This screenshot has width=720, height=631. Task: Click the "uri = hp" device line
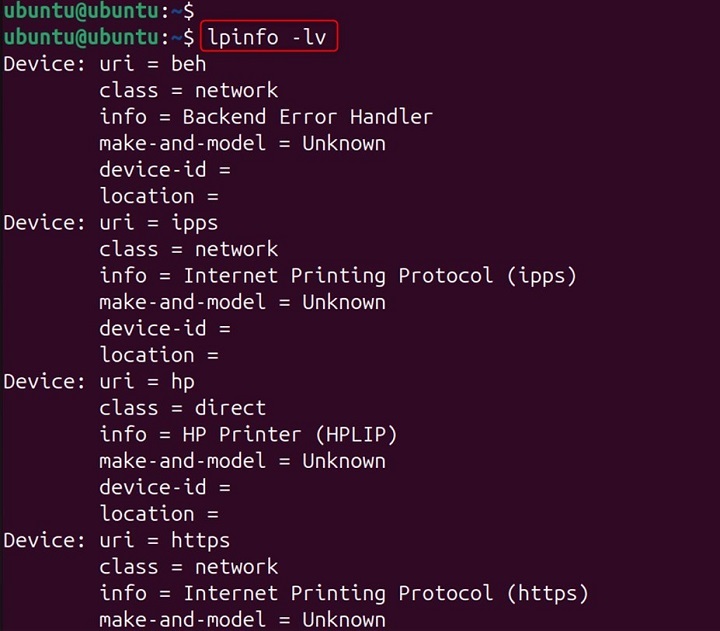pos(146,381)
